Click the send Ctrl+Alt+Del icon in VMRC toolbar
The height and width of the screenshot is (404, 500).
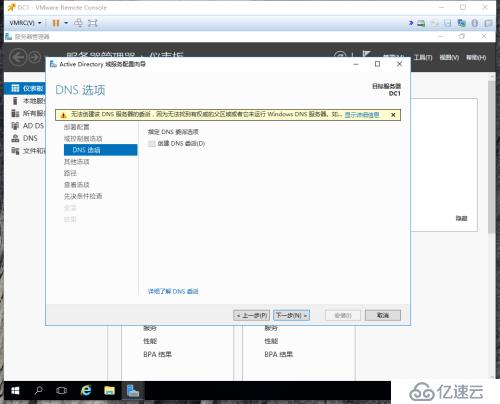tap(78, 23)
